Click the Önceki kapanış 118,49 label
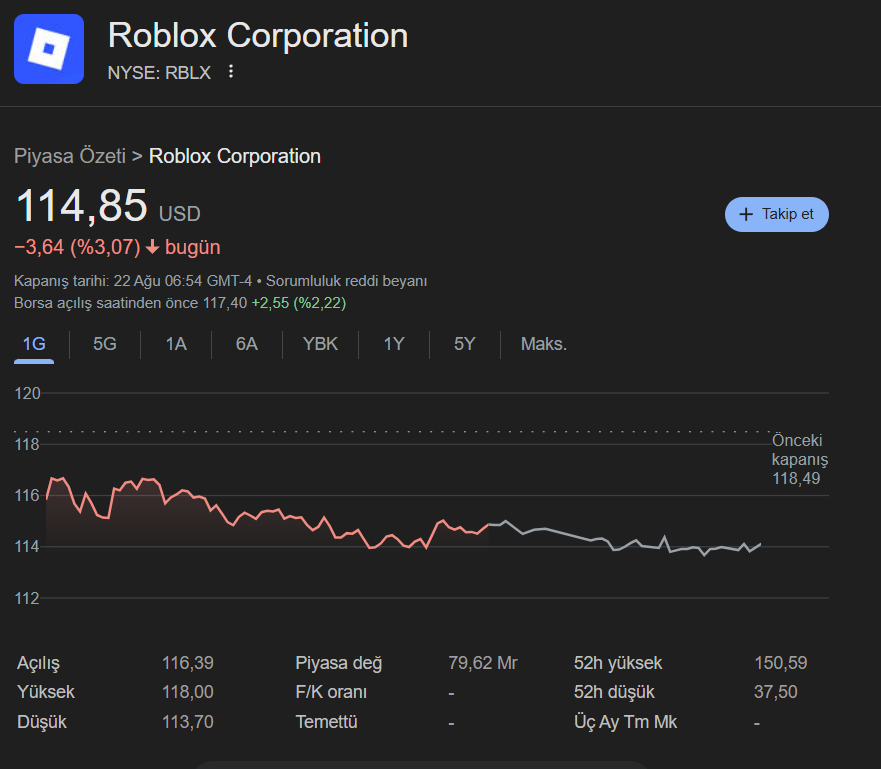Image resolution: width=881 pixels, height=769 pixels. pyautogui.click(x=800, y=459)
